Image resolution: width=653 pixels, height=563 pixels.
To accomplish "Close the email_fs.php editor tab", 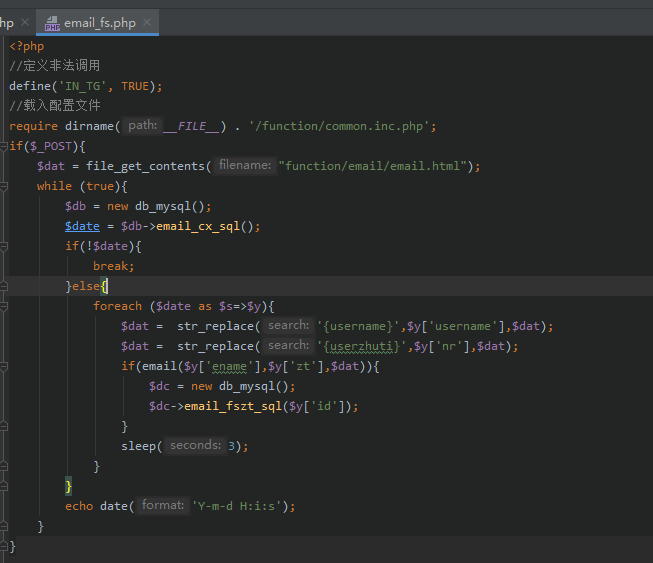I will click(x=147, y=22).
